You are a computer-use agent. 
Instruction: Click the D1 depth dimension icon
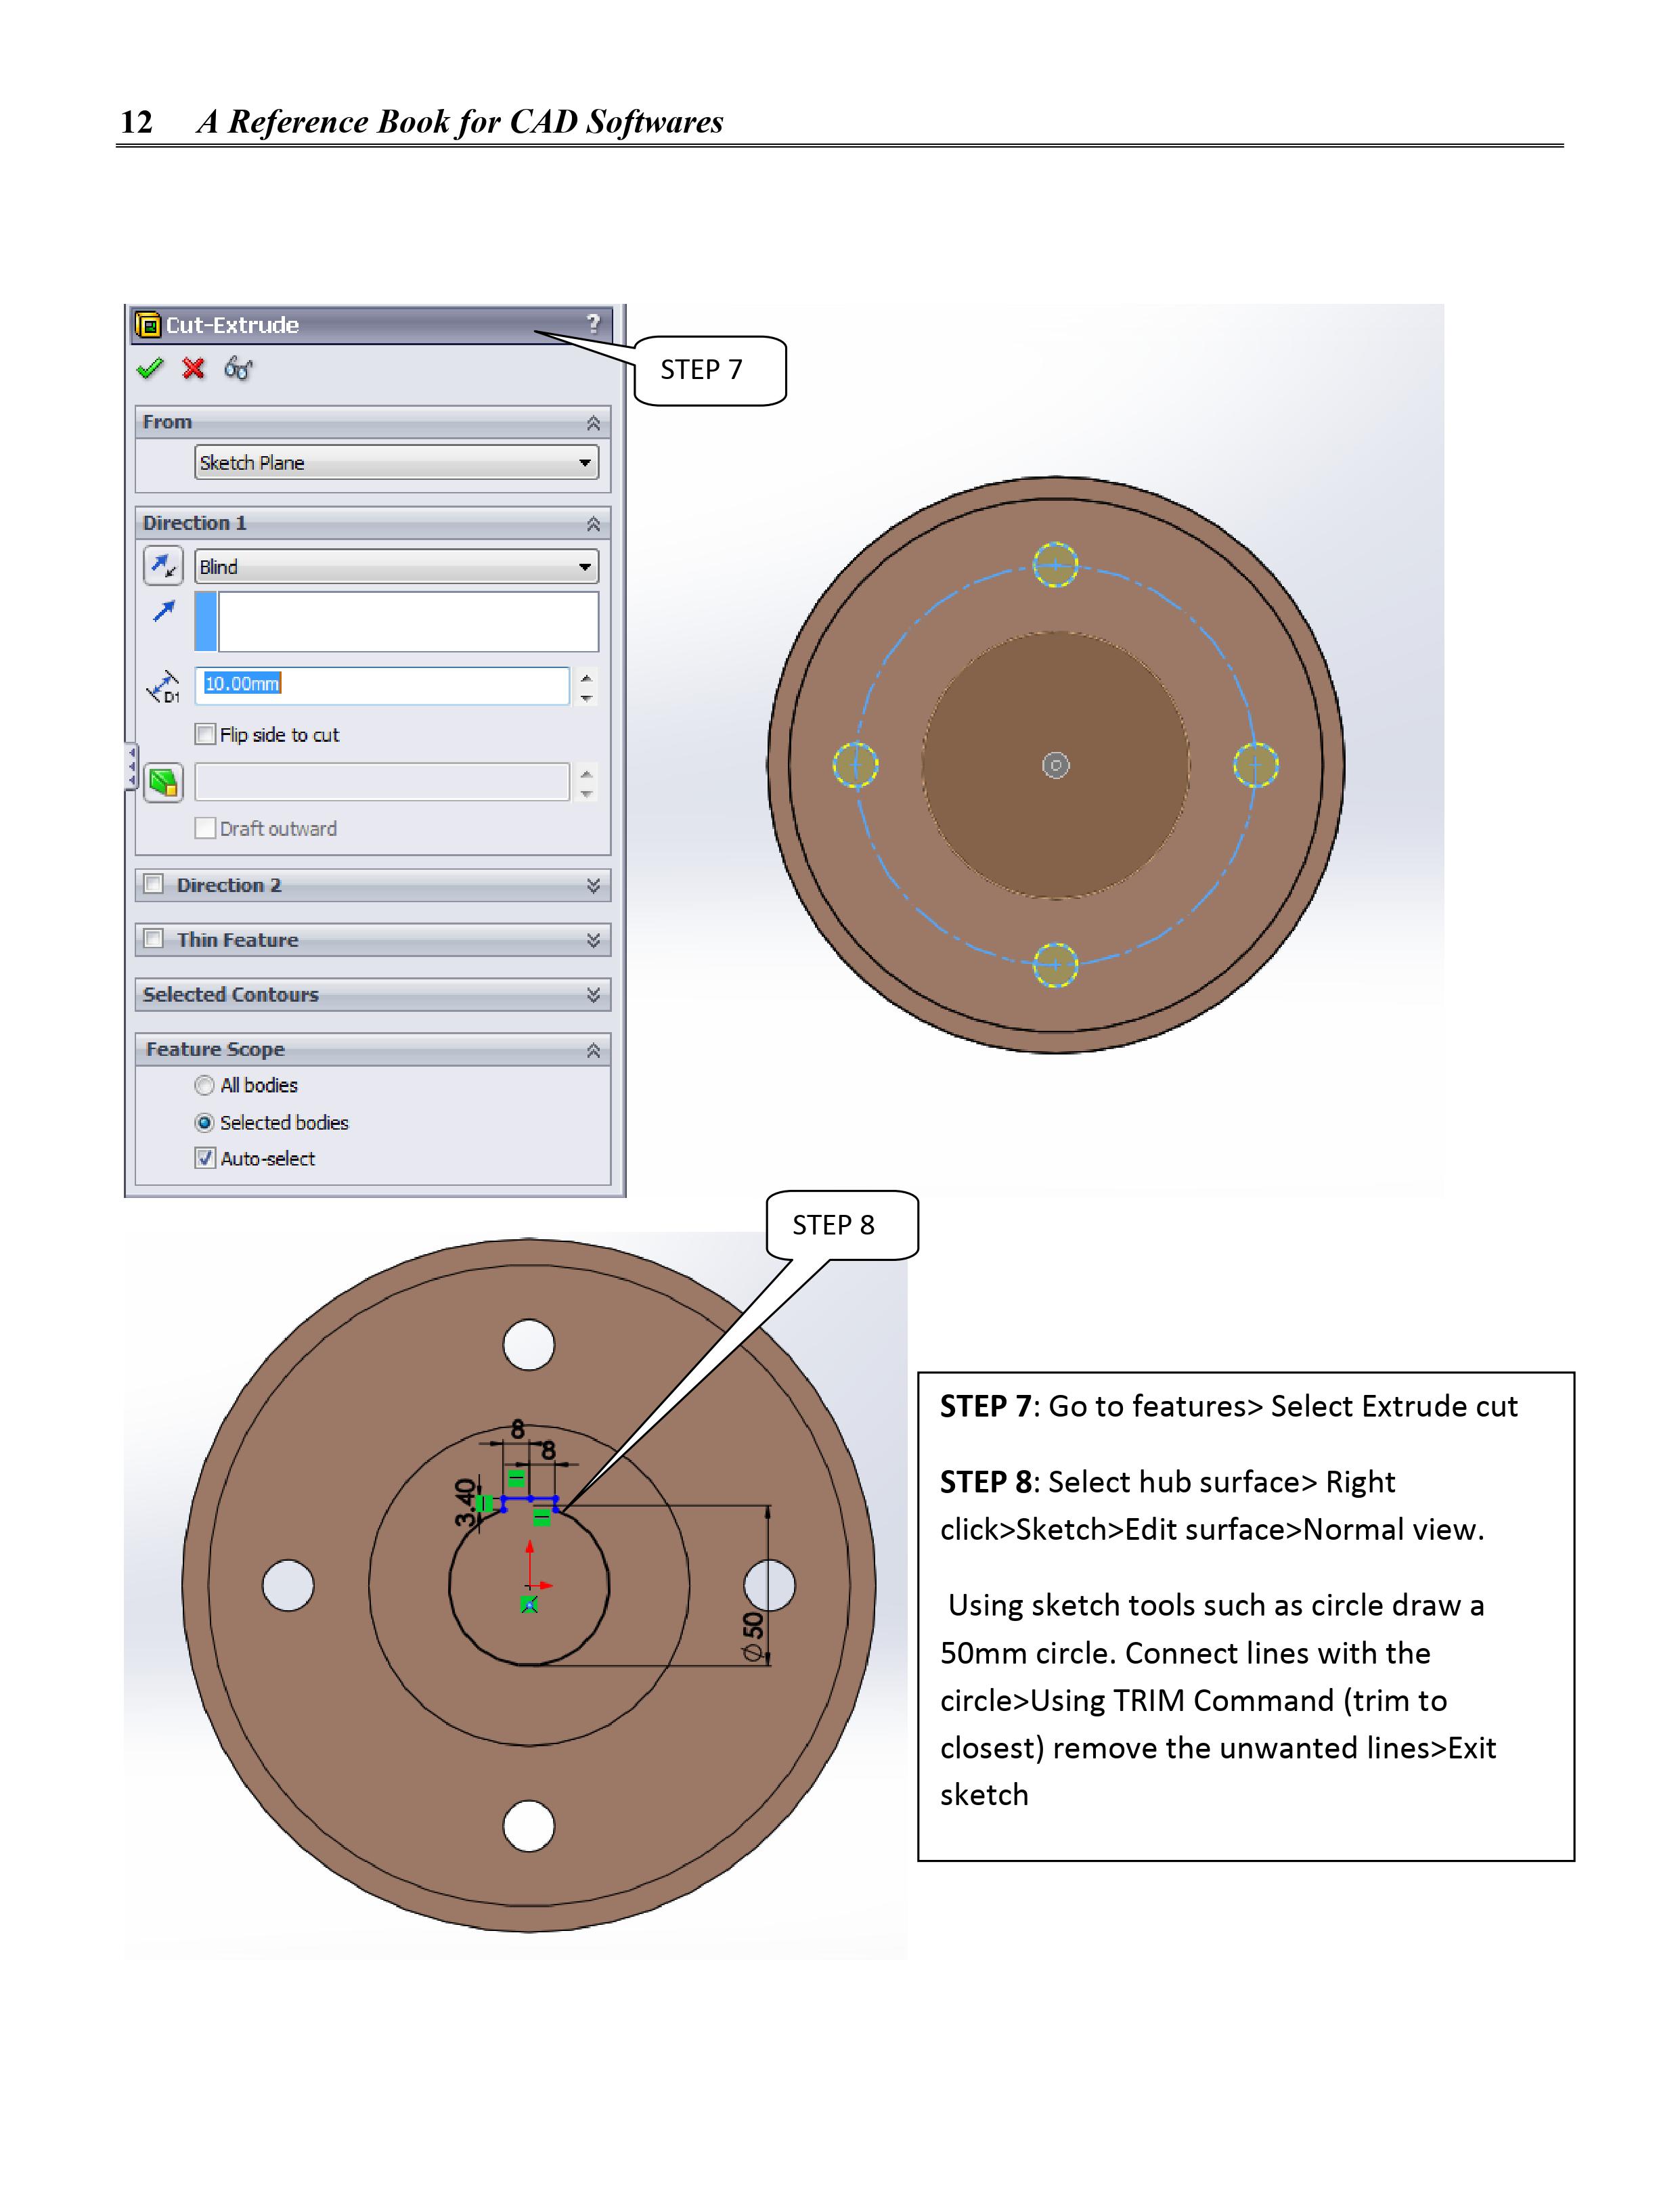coord(163,687)
